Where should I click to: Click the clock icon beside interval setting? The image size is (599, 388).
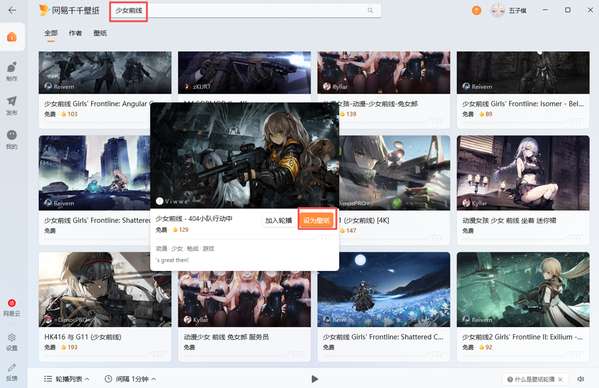(x=108, y=379)
